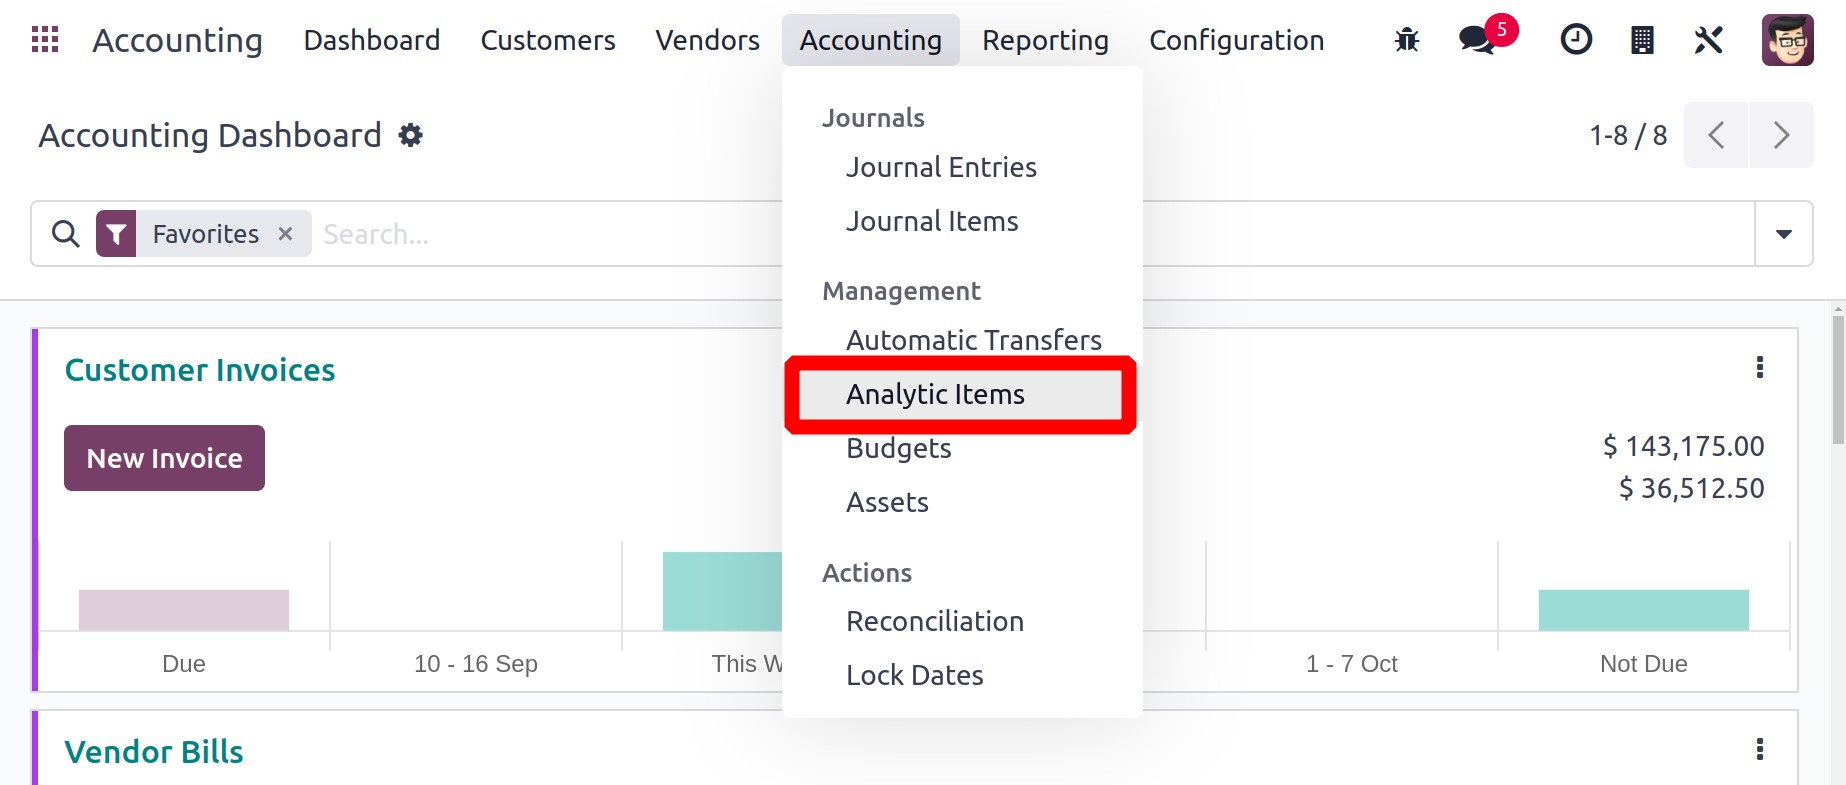Open the wrench and screwdriver tools icon
This screenshot has width=1846, height=785.
(1709, 40)
